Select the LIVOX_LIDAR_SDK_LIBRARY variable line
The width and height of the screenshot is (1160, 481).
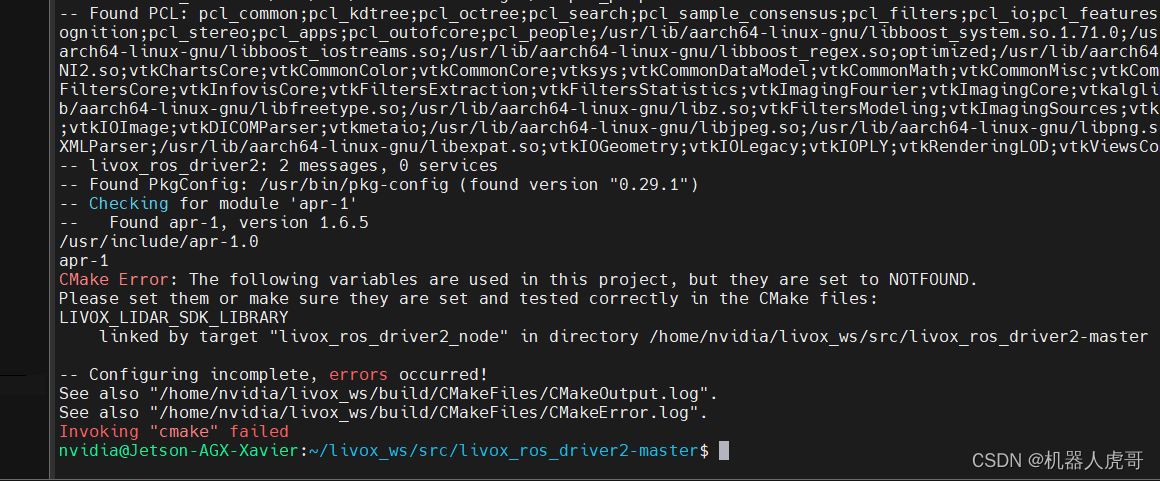(174, 317)
